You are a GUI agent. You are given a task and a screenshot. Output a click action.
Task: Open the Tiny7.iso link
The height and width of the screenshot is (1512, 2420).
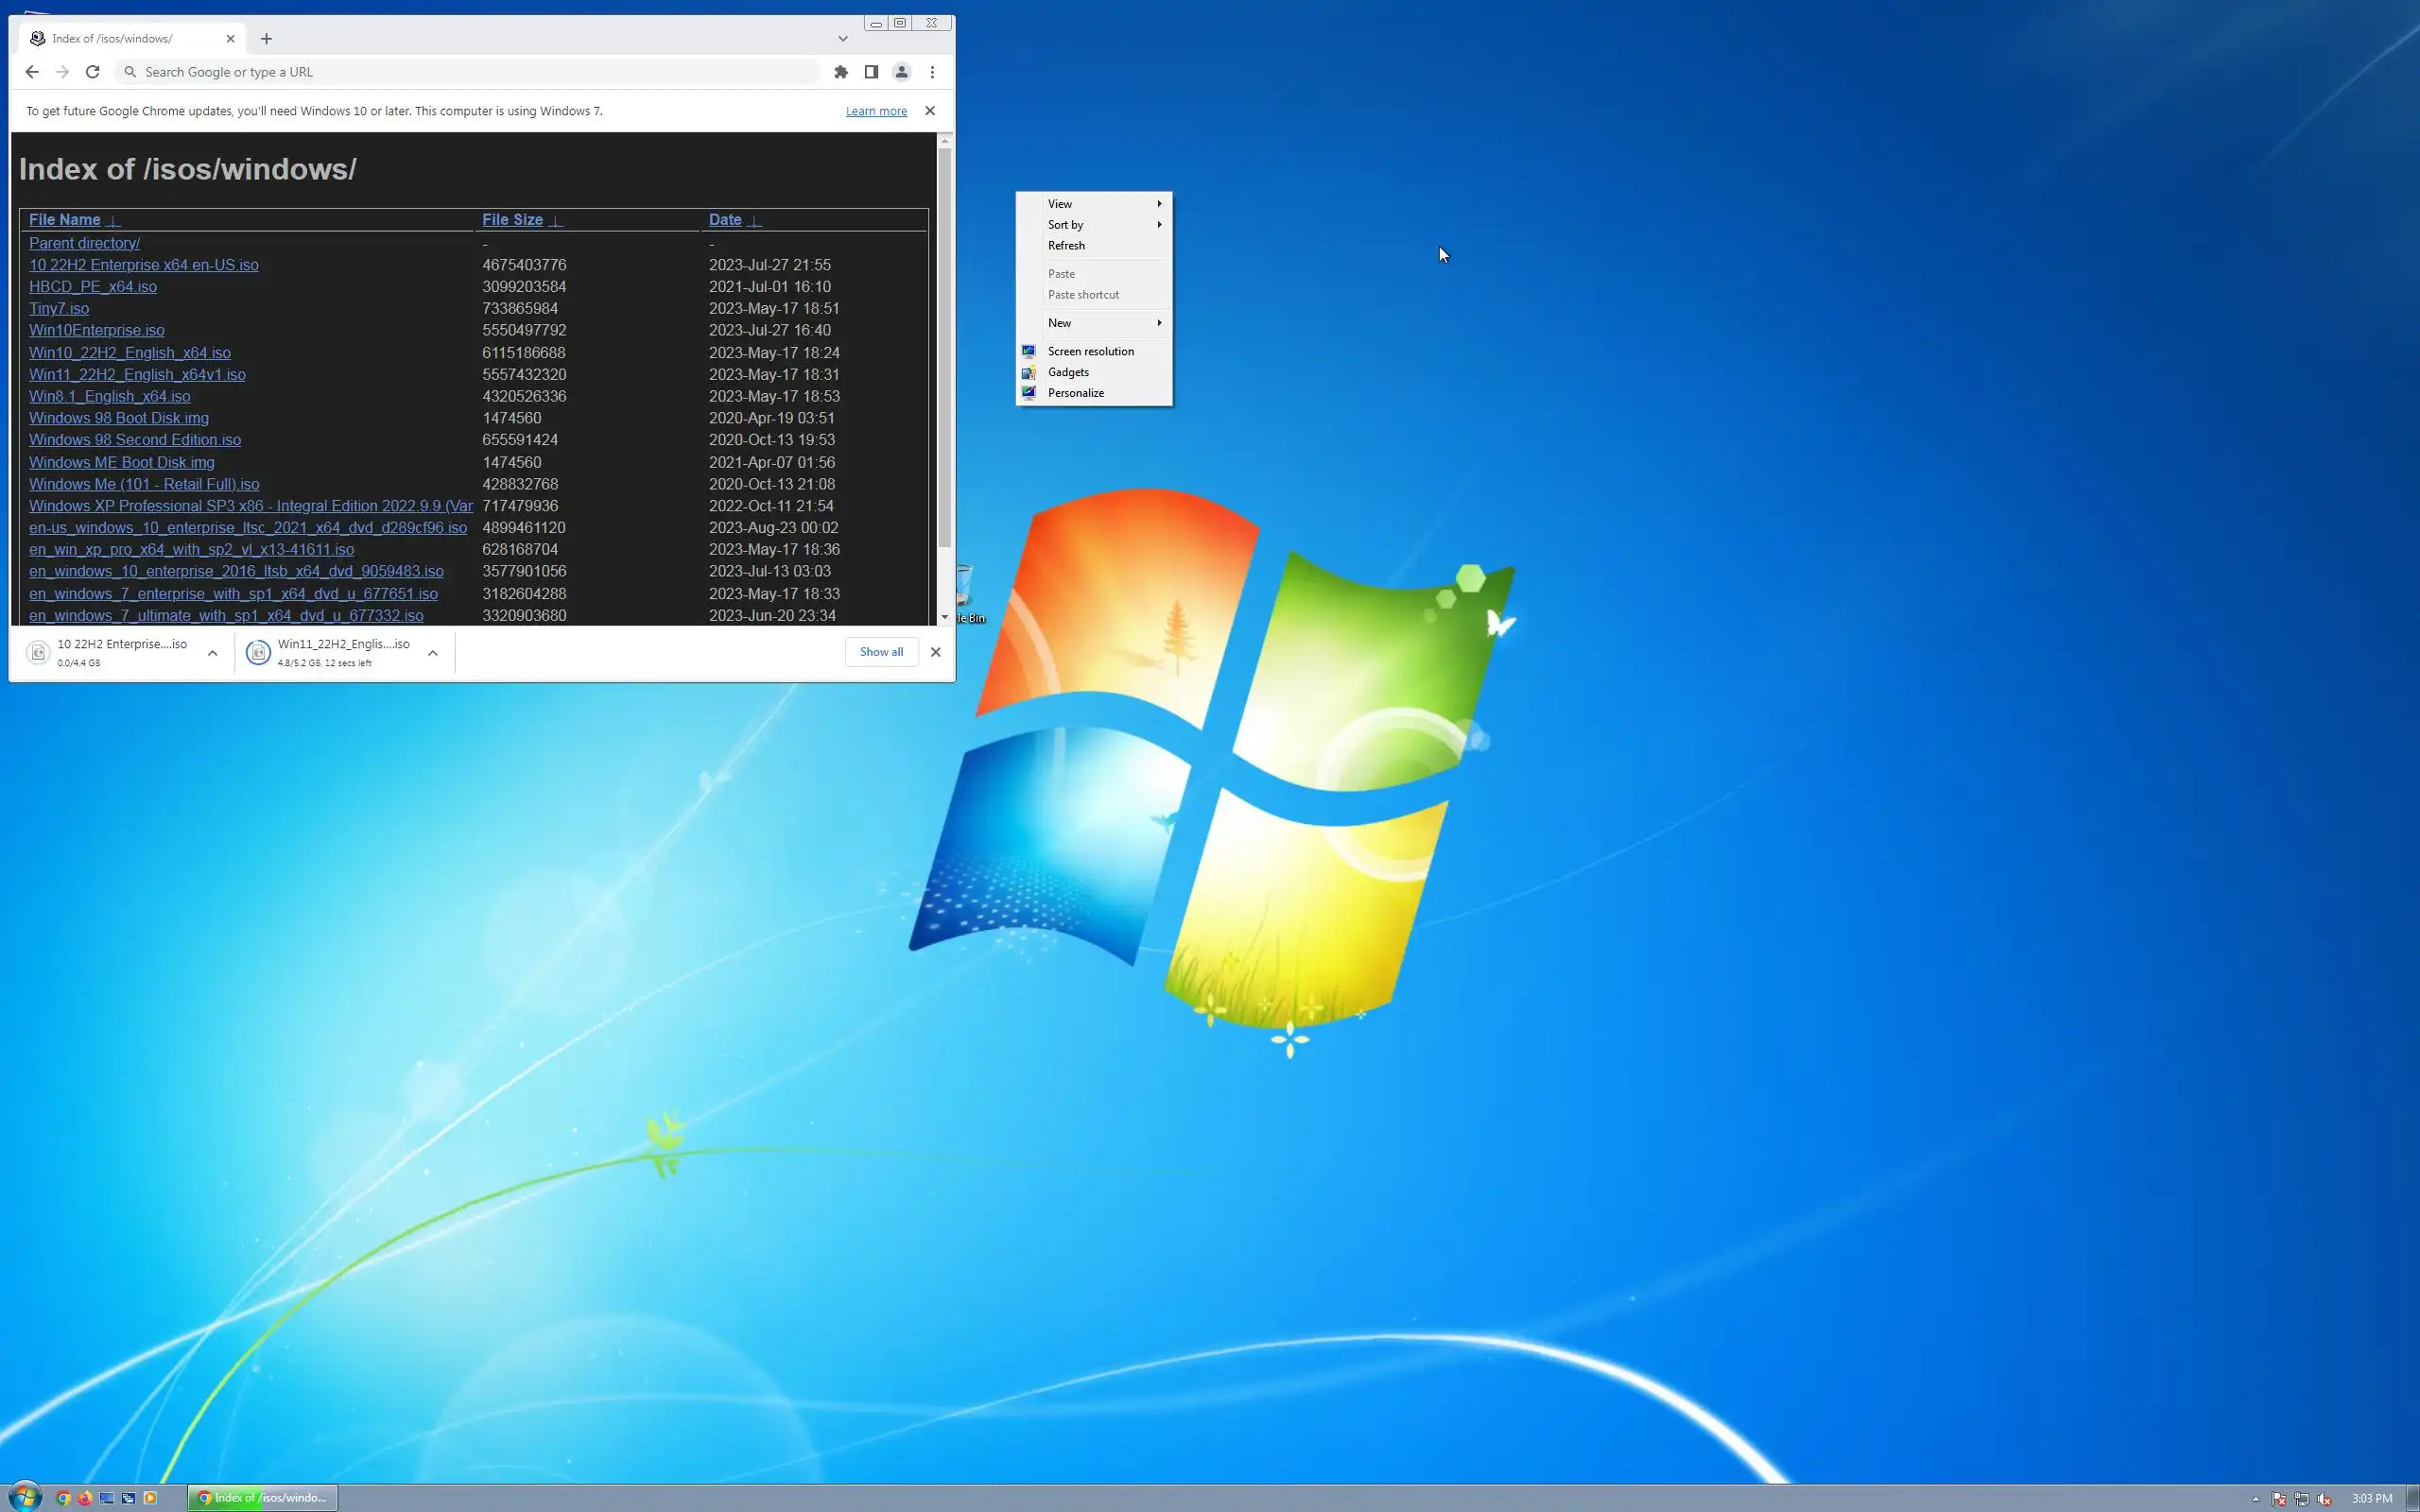[x=59, y=309]
